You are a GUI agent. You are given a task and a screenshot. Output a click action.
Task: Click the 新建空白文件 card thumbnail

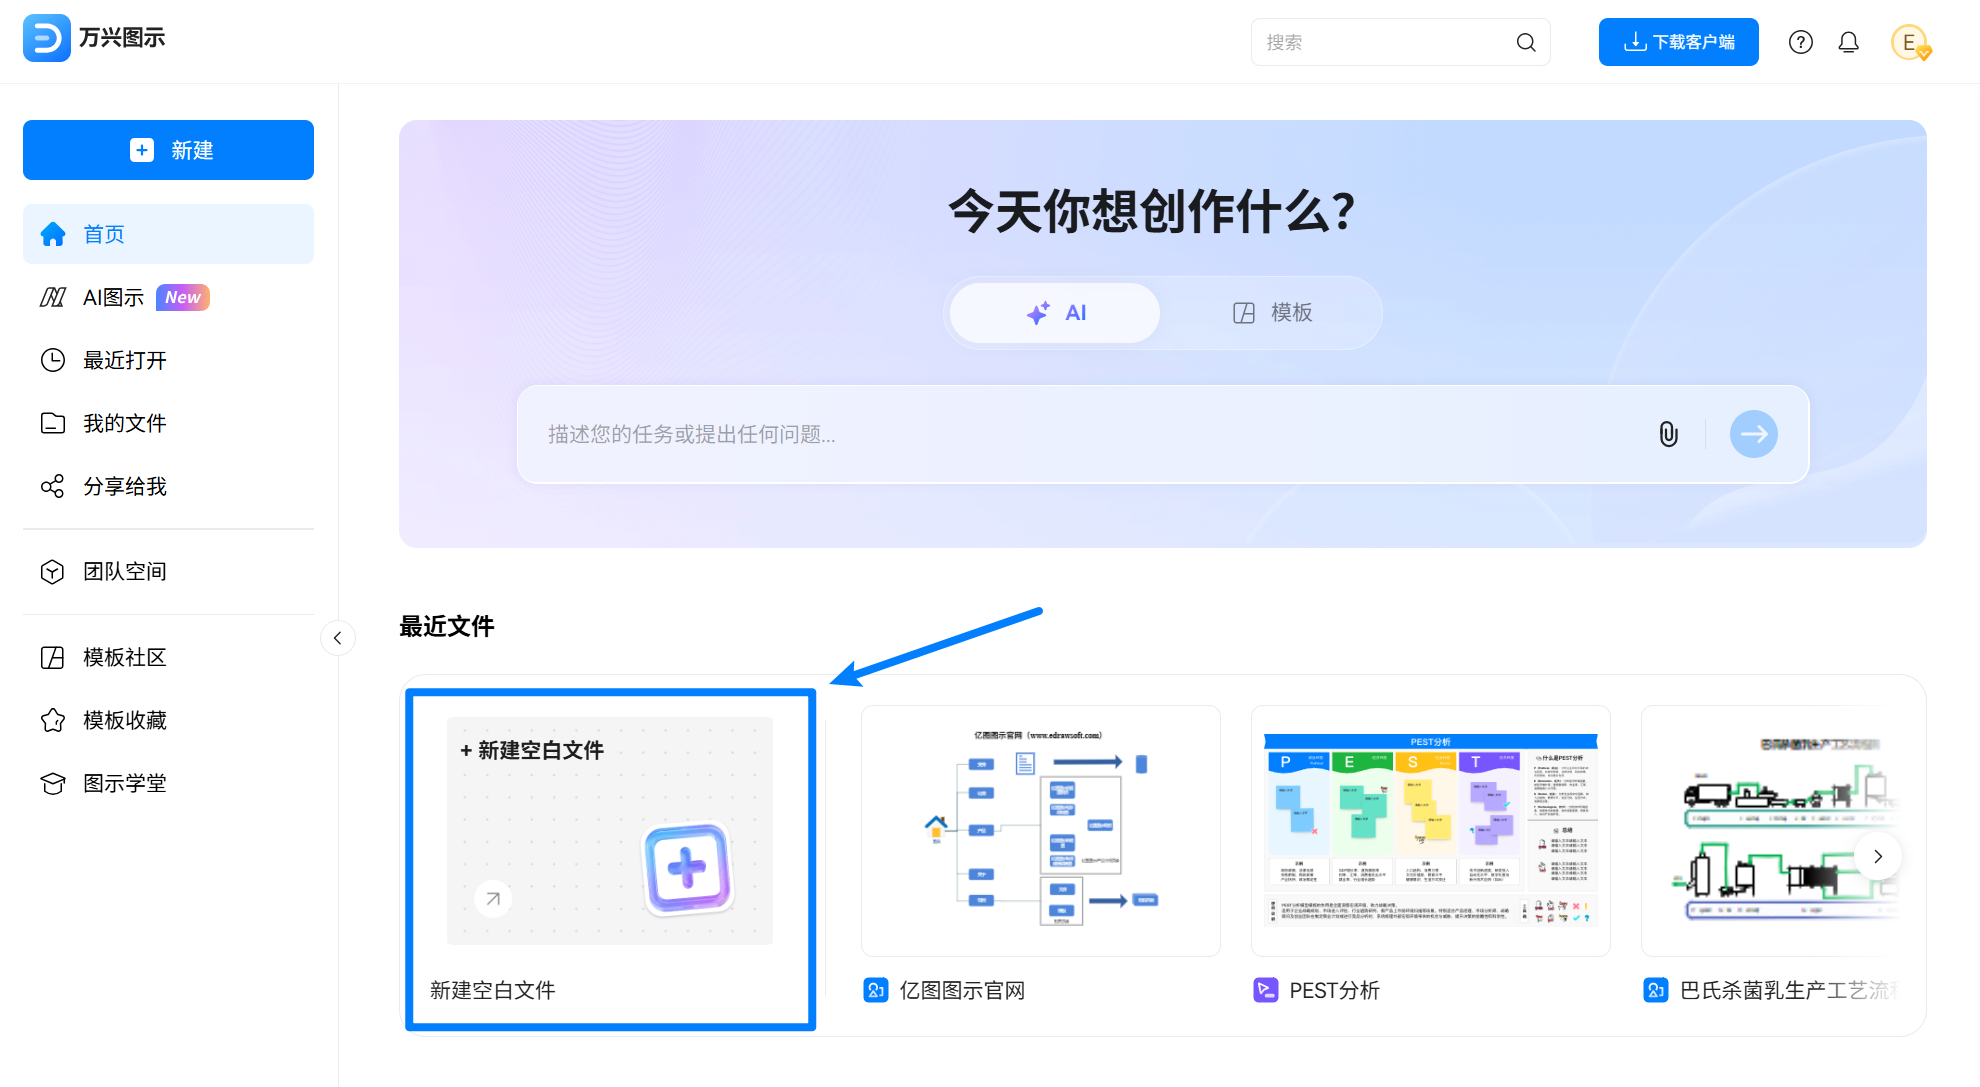(x=610, y=830)
